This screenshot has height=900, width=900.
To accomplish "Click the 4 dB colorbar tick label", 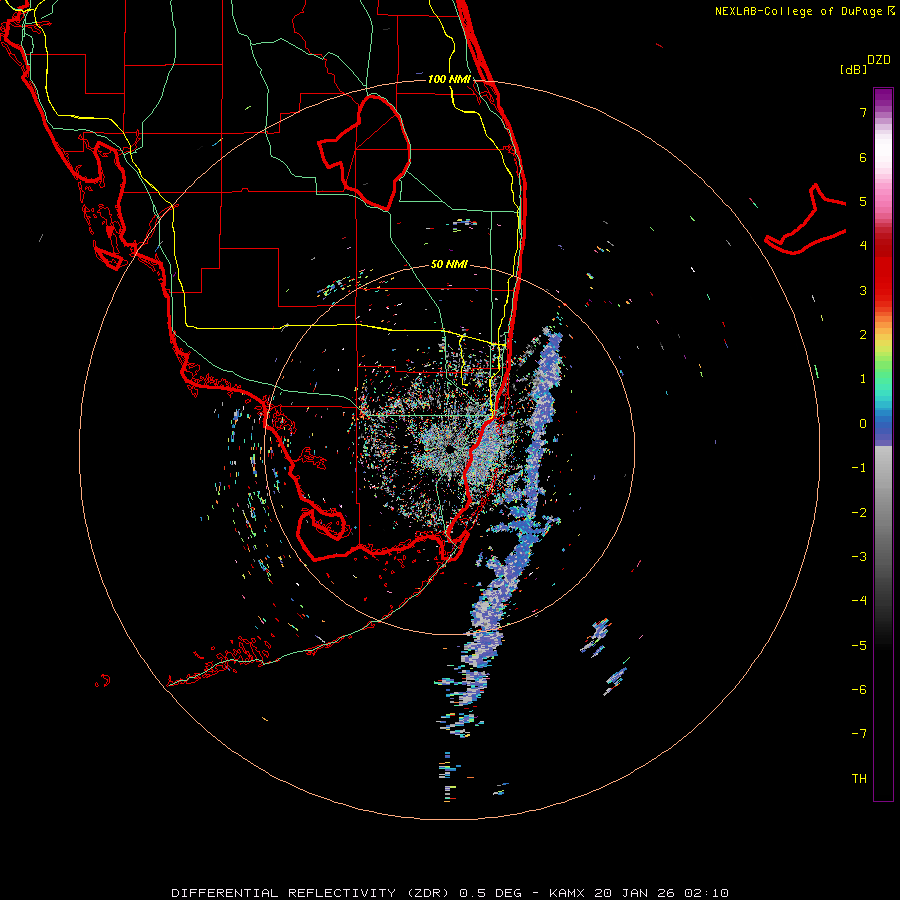I will click(863, 246).
